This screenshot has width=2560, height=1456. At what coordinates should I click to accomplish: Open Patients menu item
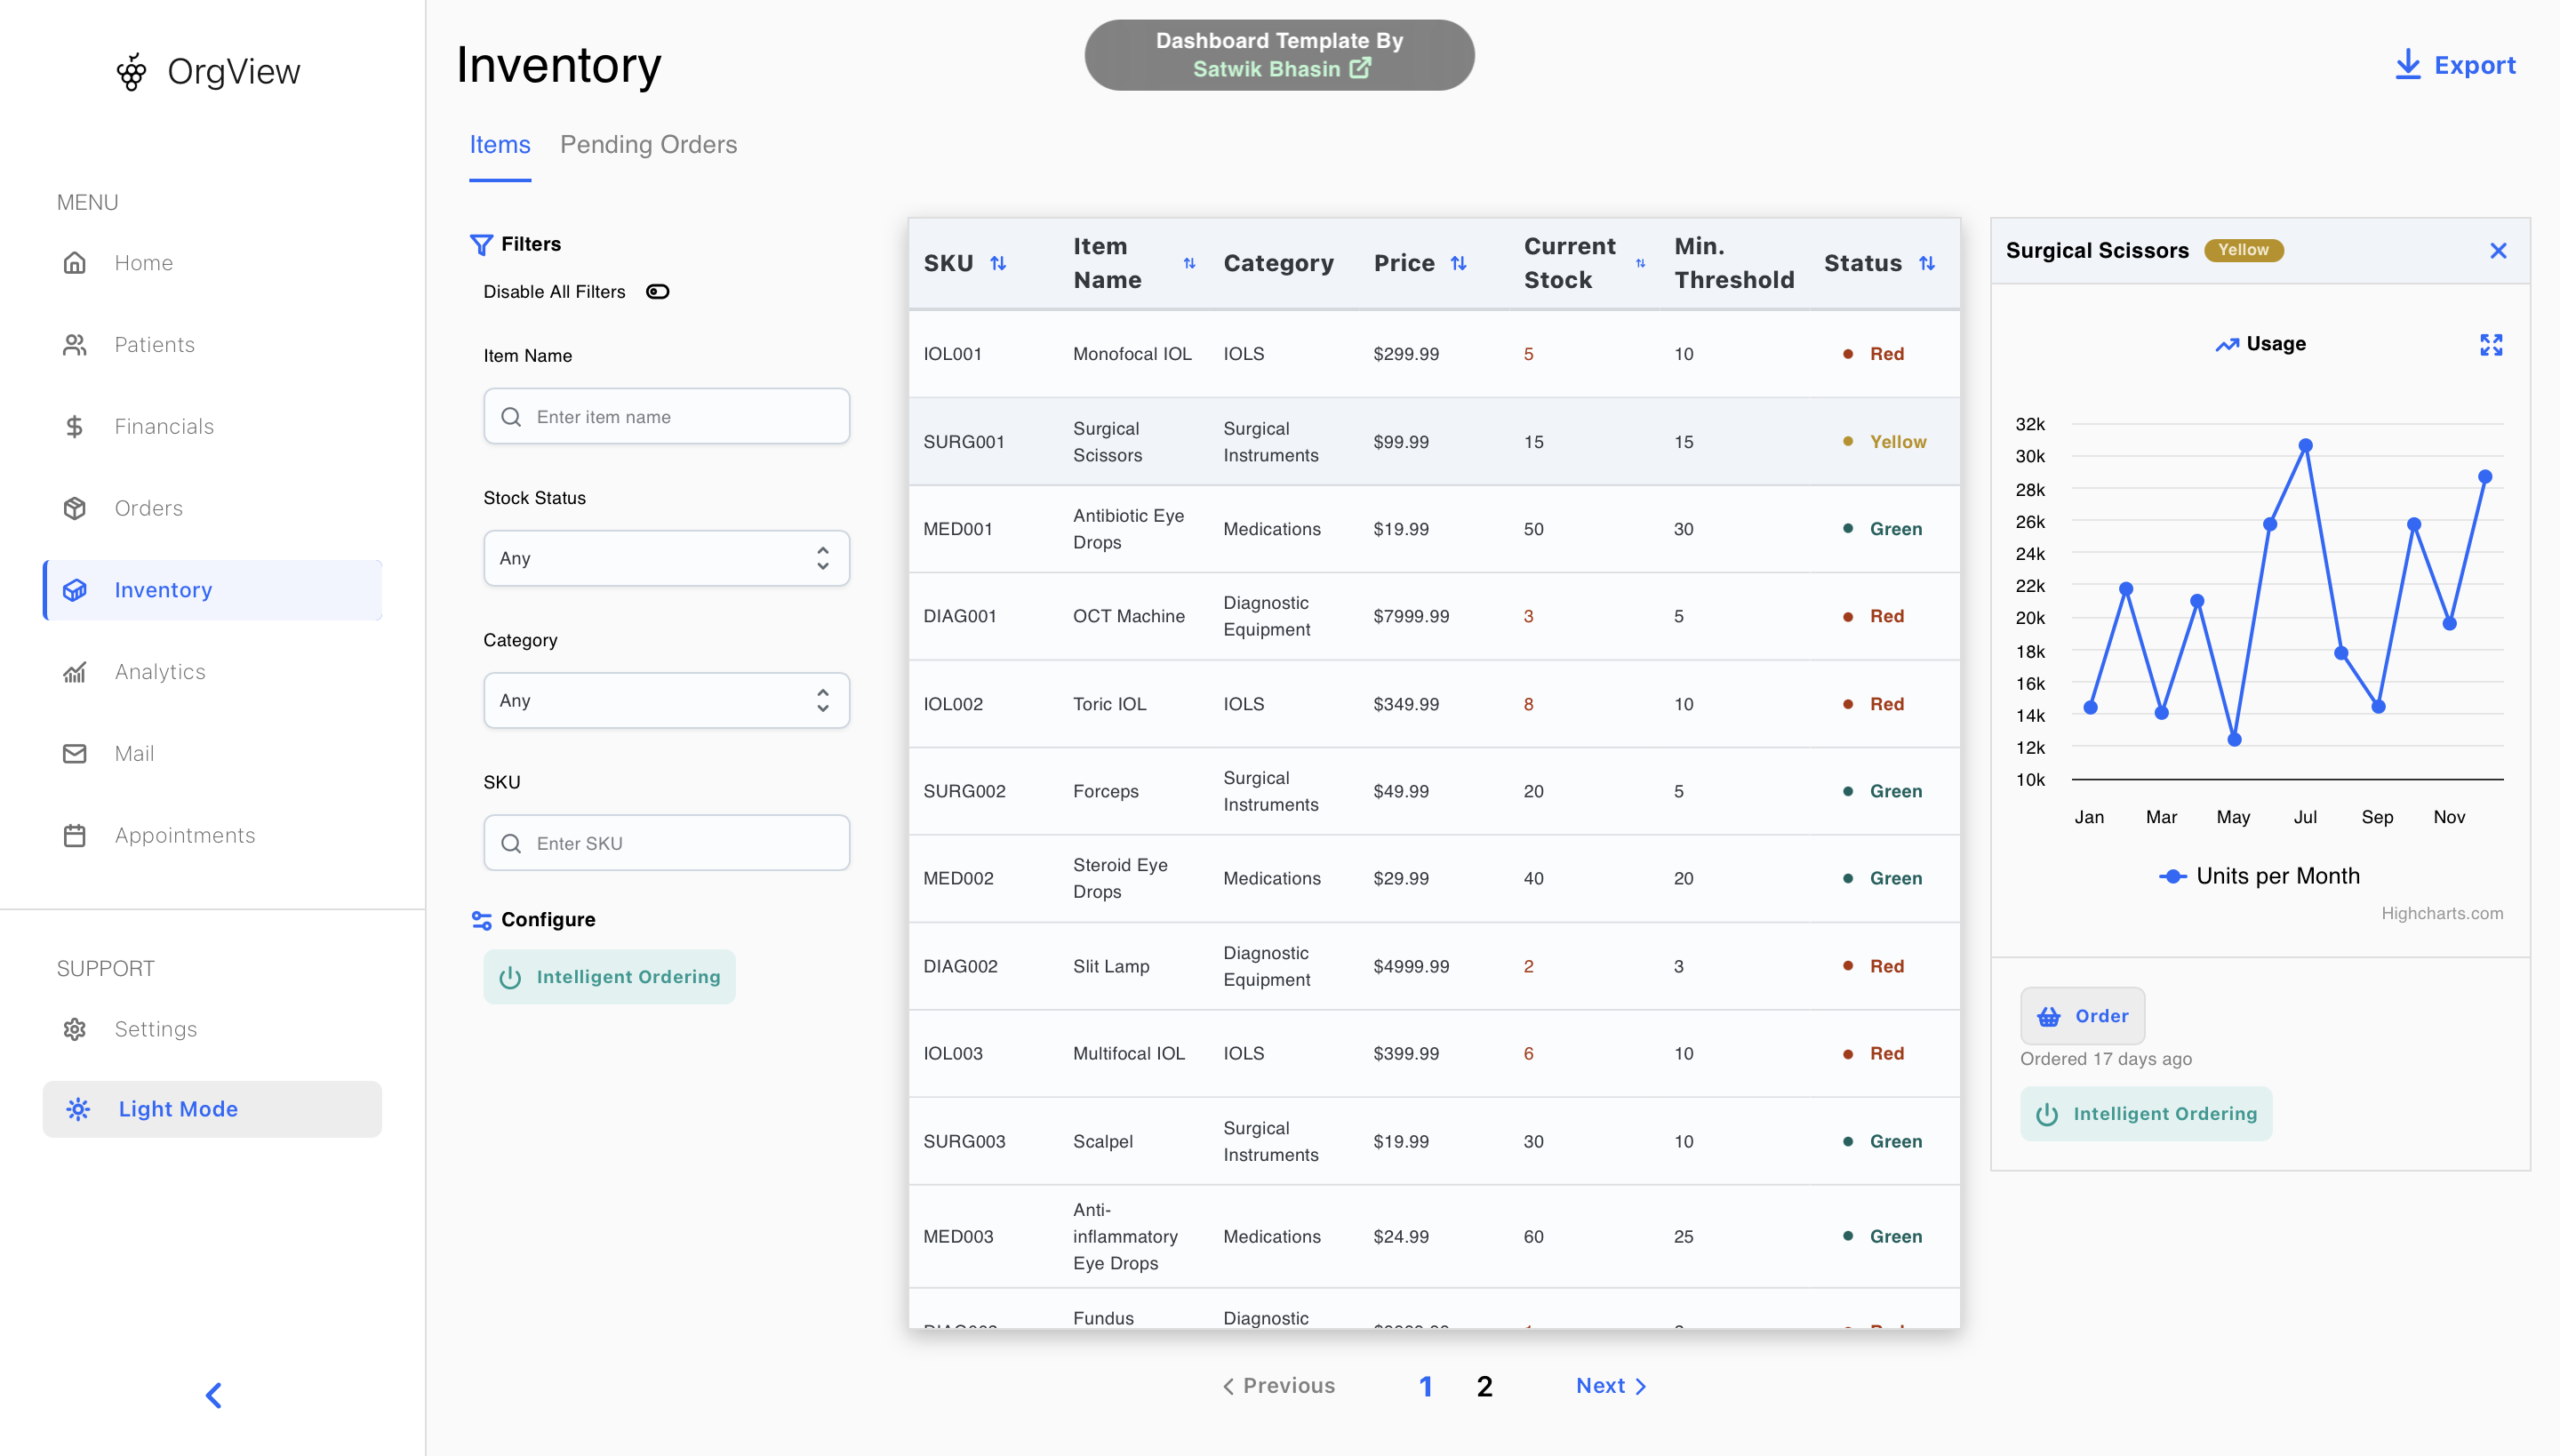point(154,345)
